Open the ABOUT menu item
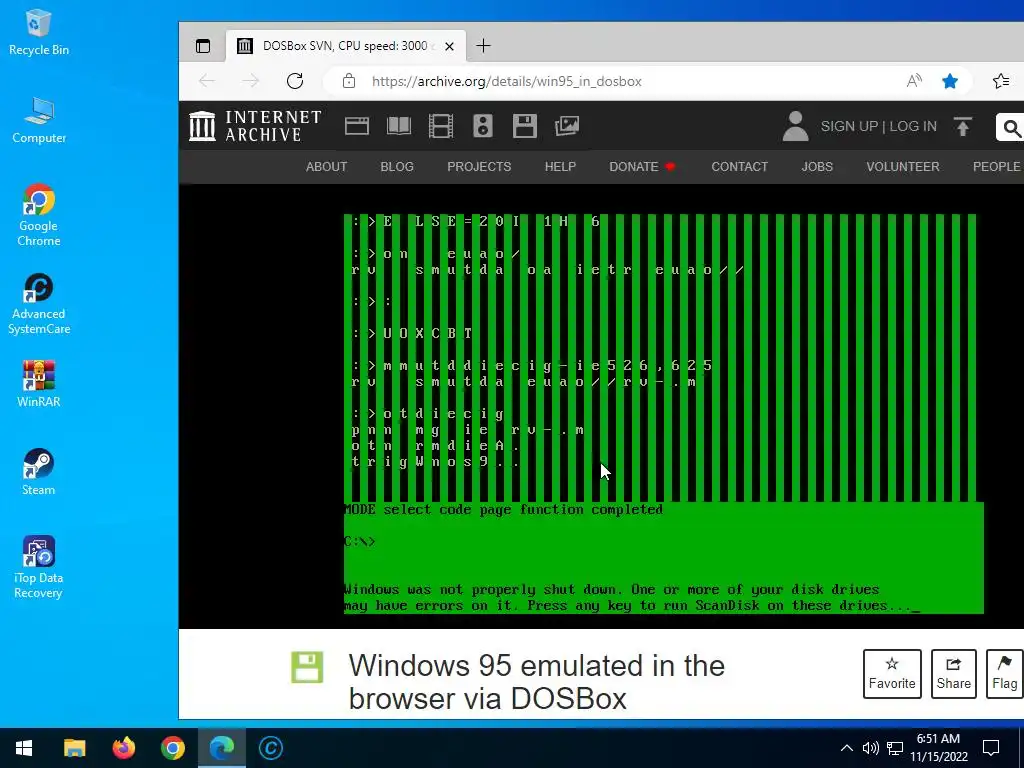 click(327, 167)
